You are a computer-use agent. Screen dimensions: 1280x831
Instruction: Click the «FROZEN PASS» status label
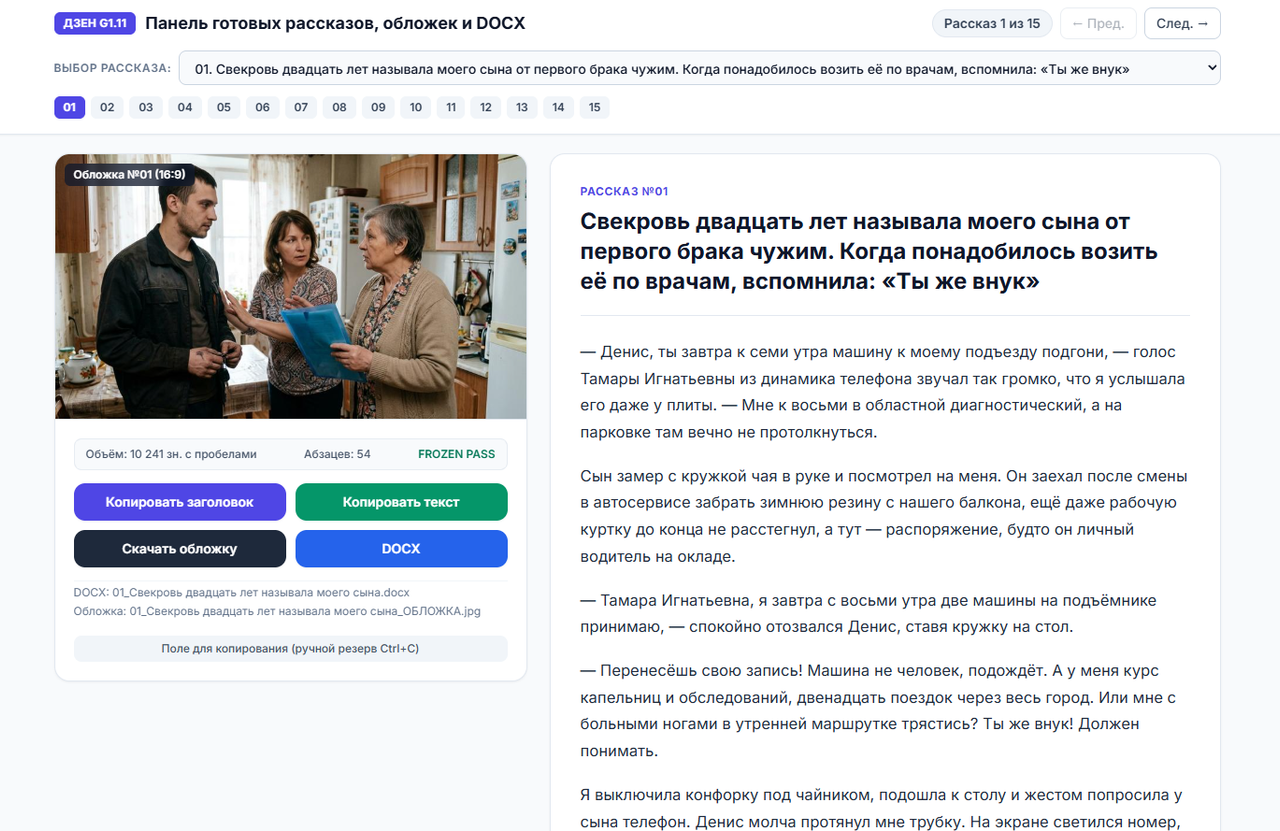pos(456,454)
